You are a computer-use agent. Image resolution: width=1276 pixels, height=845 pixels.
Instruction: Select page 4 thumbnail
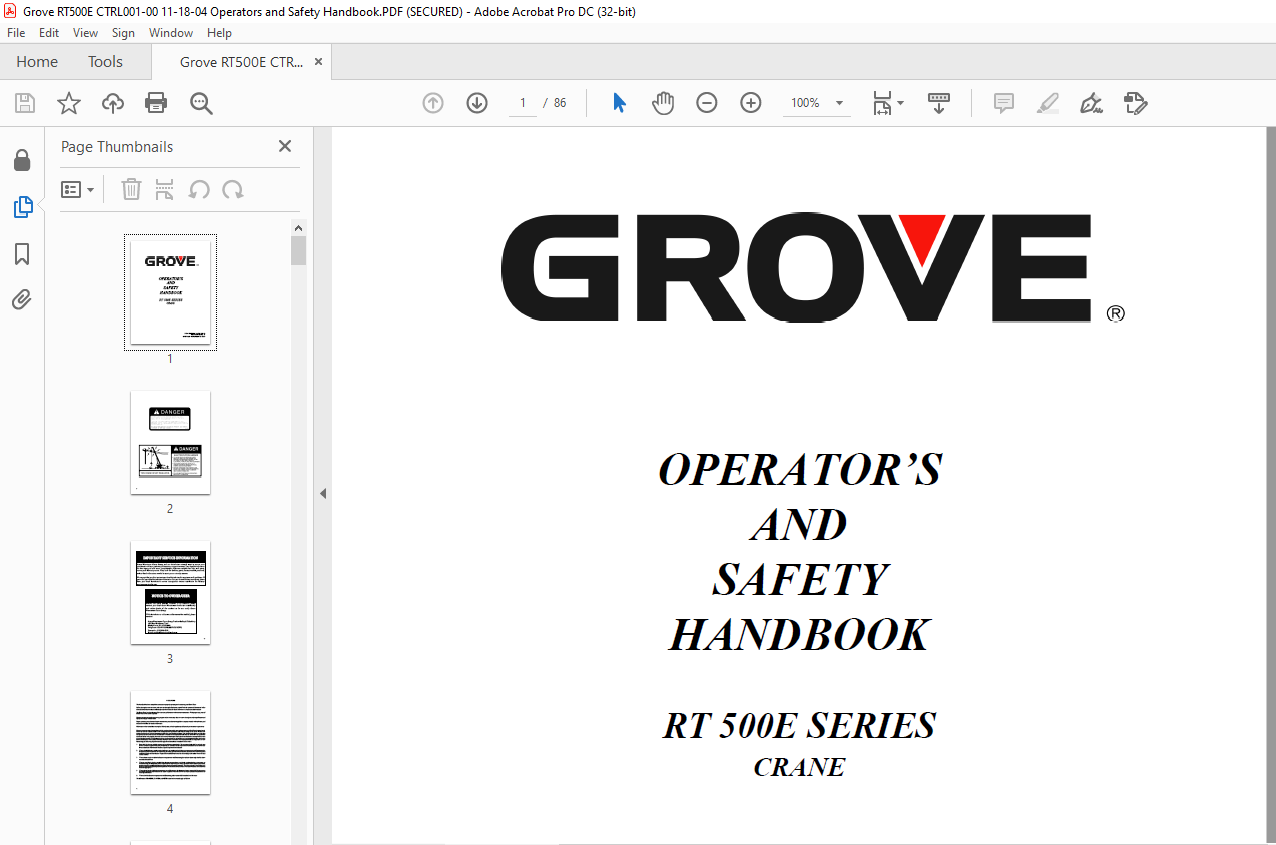[x=170, y=742]
